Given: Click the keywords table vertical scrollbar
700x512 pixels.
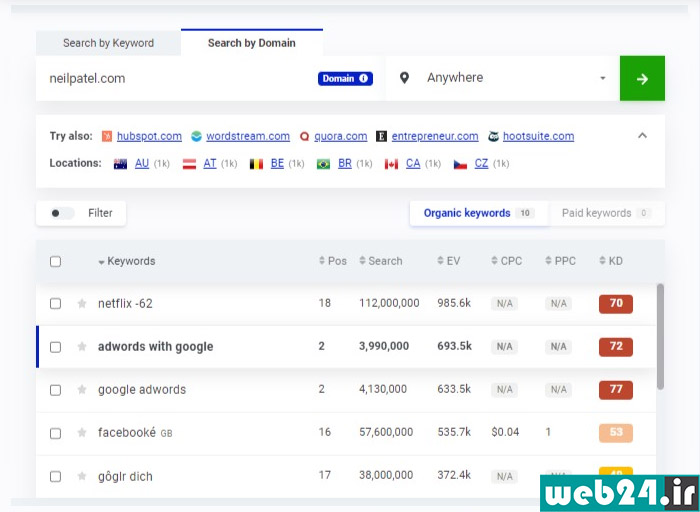Looking at the screenshot, I should click(x=660, y=337).
